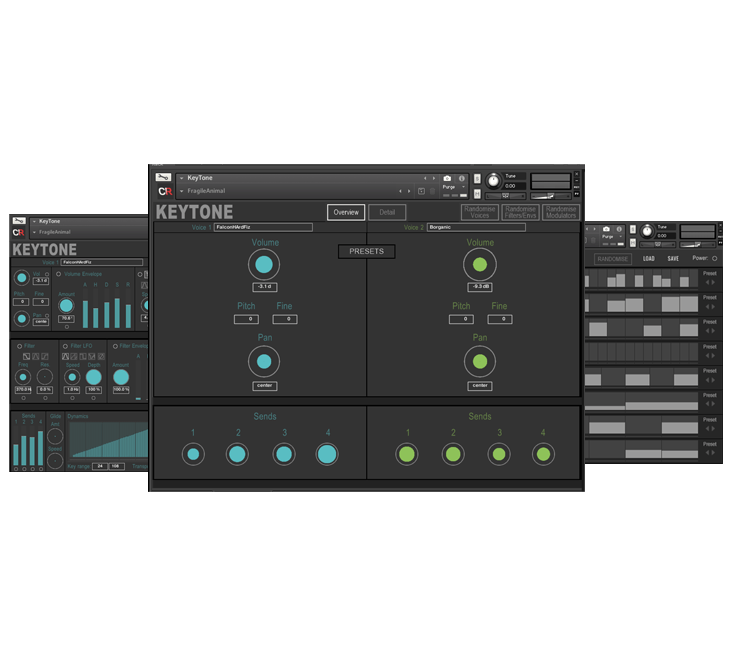Expand the FragileAnimal preset dropdown arrow
Viewport: 730px width, 655px height.
(182, 191)
